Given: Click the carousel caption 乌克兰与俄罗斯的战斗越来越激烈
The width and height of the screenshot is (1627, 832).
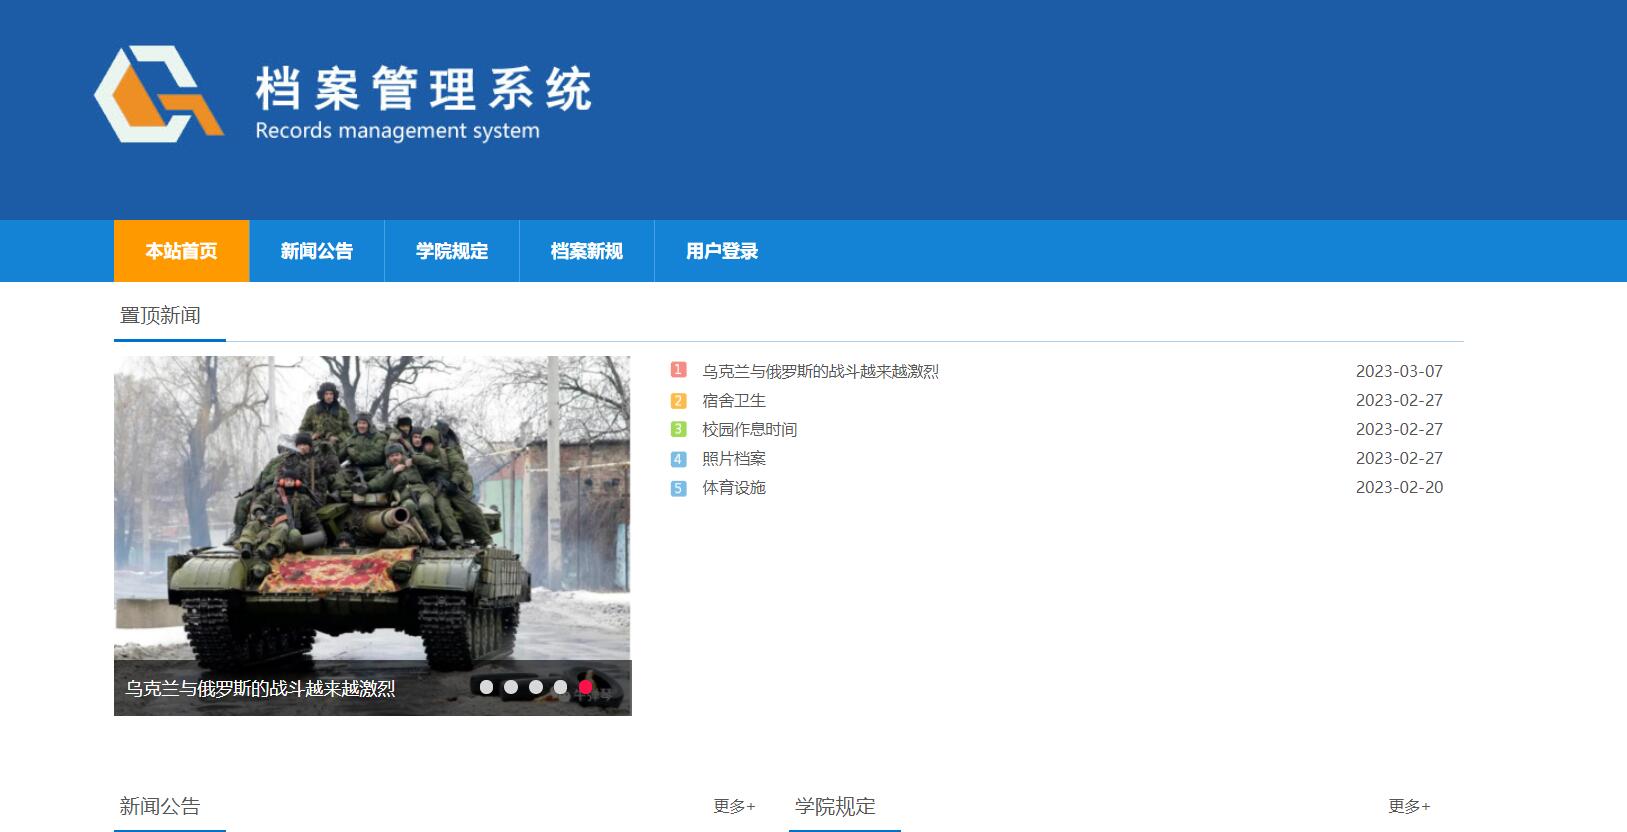Looking at the screenshot, I should tap(260, 689).
